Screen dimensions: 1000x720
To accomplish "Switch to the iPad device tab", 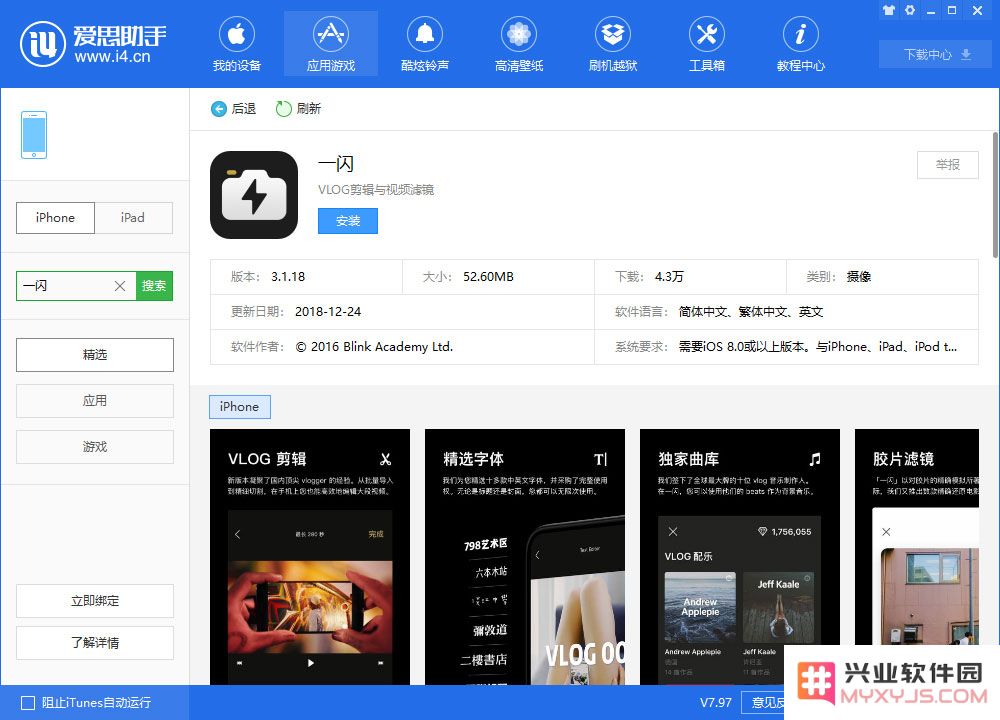I will pyautogui.click(x=133, y=218).
